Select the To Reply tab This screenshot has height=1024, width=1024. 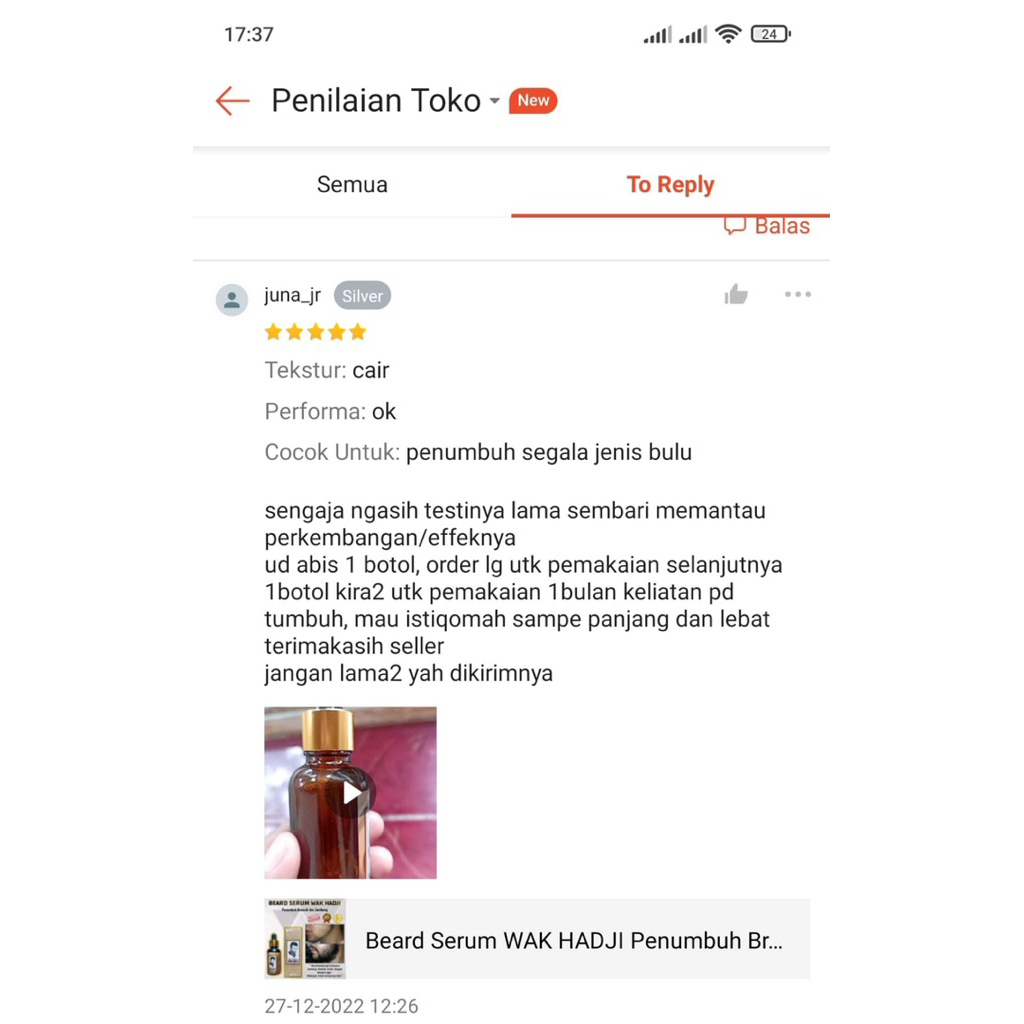click(670, 185)
